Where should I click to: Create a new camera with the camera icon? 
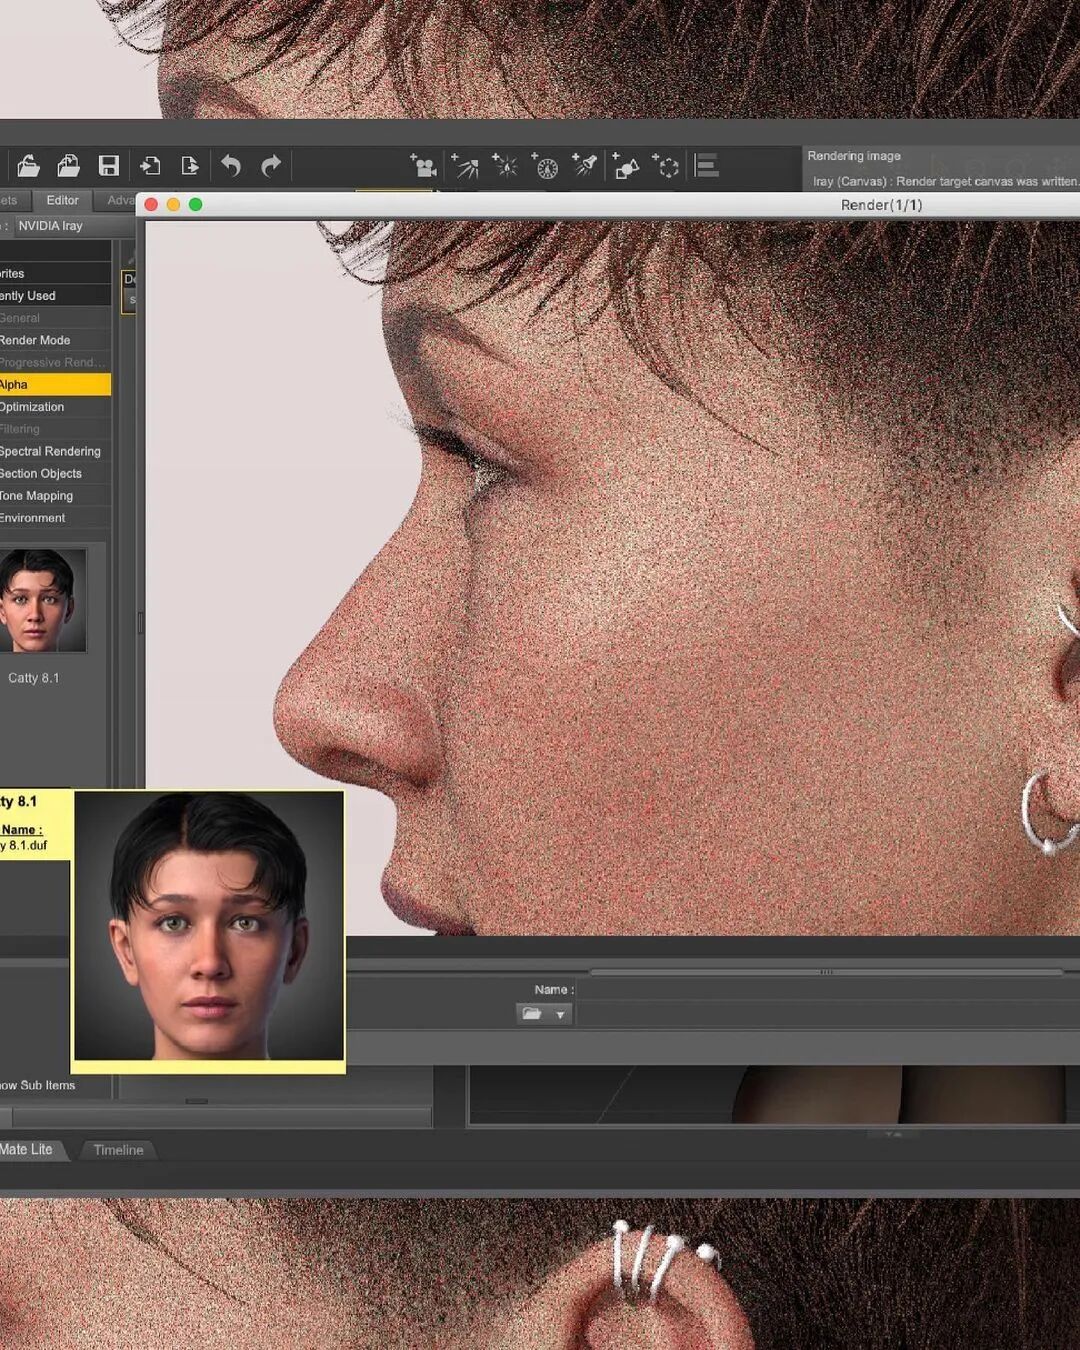tap(424, 166)
